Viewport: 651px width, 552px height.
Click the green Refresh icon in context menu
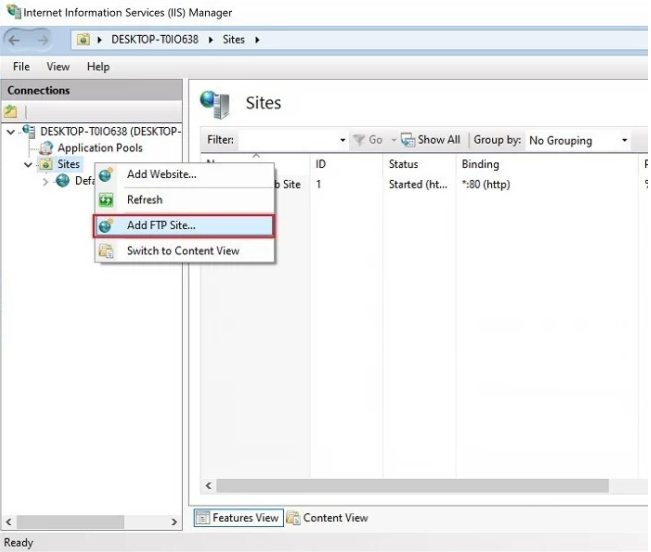pyautogui.click(x=106, y=200)
